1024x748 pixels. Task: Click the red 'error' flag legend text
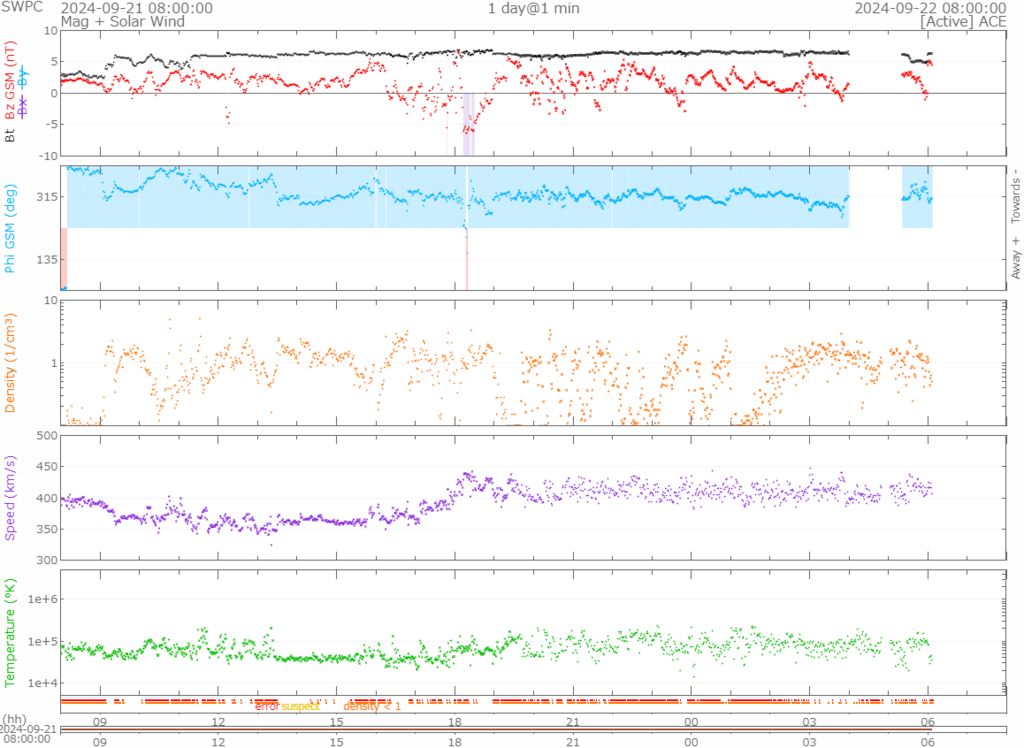tap(267, 707)
